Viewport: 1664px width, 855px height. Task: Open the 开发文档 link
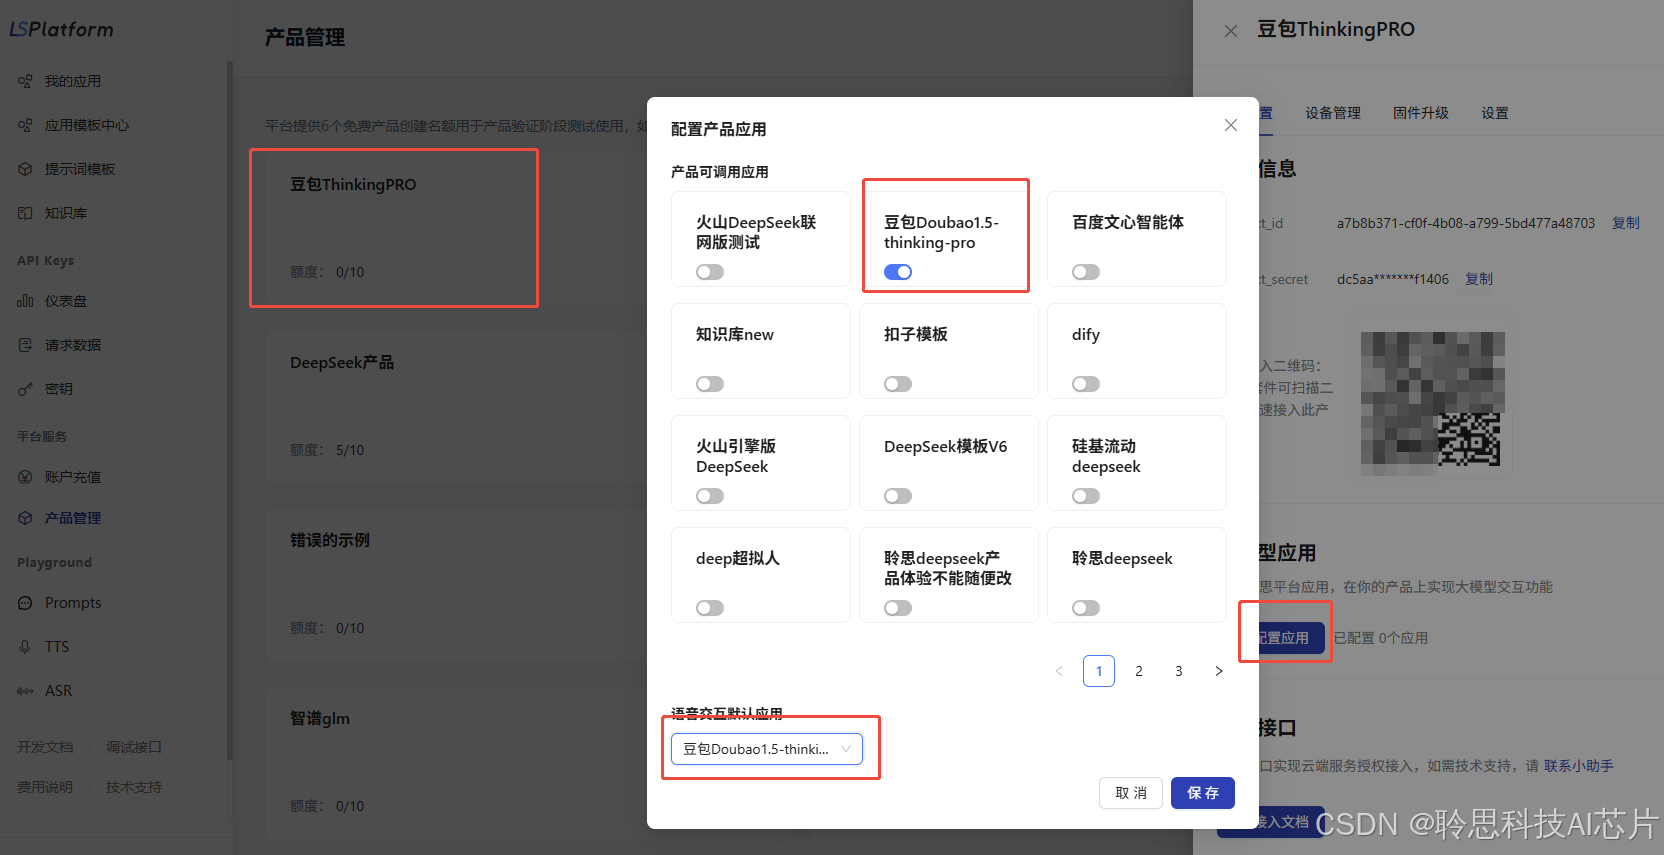(x=45, y=747)
